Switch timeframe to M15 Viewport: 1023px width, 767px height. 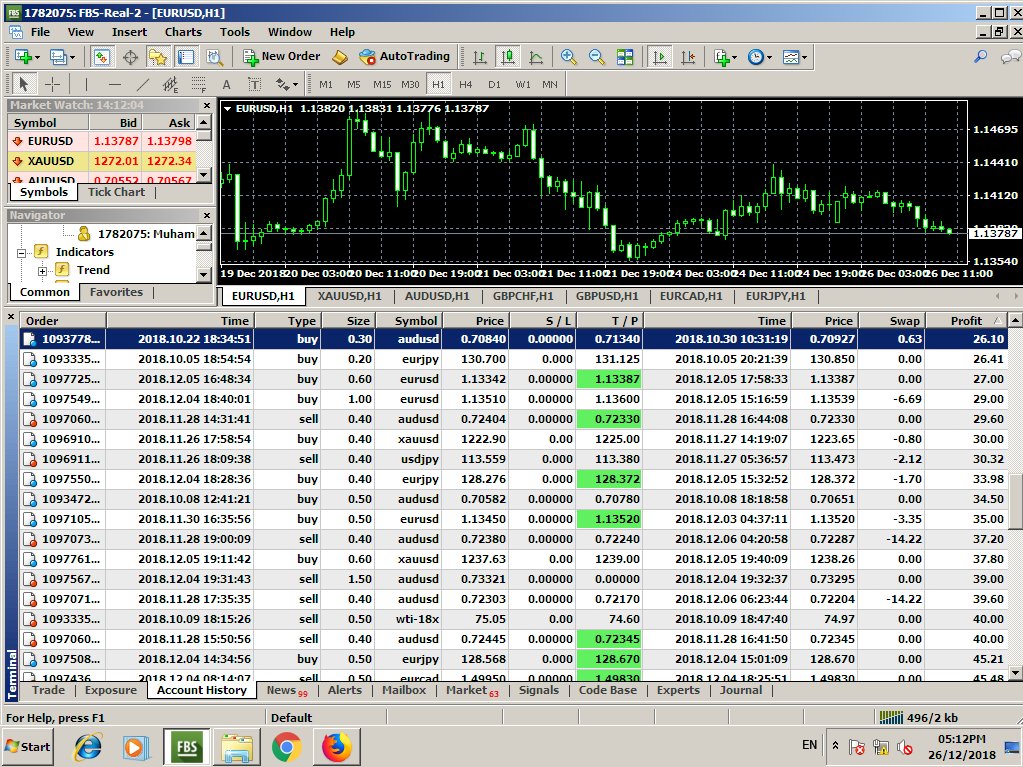coord(382,84)
